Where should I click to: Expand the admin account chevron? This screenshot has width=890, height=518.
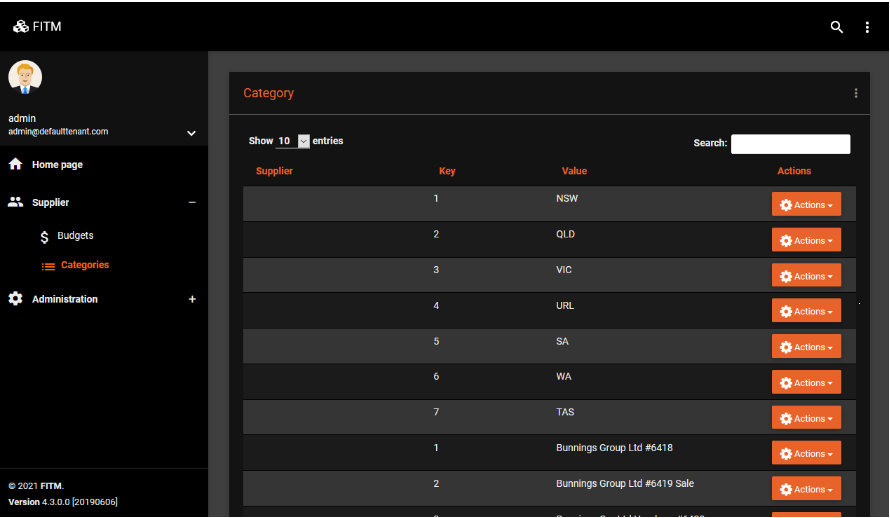click(x=191, y=133)
